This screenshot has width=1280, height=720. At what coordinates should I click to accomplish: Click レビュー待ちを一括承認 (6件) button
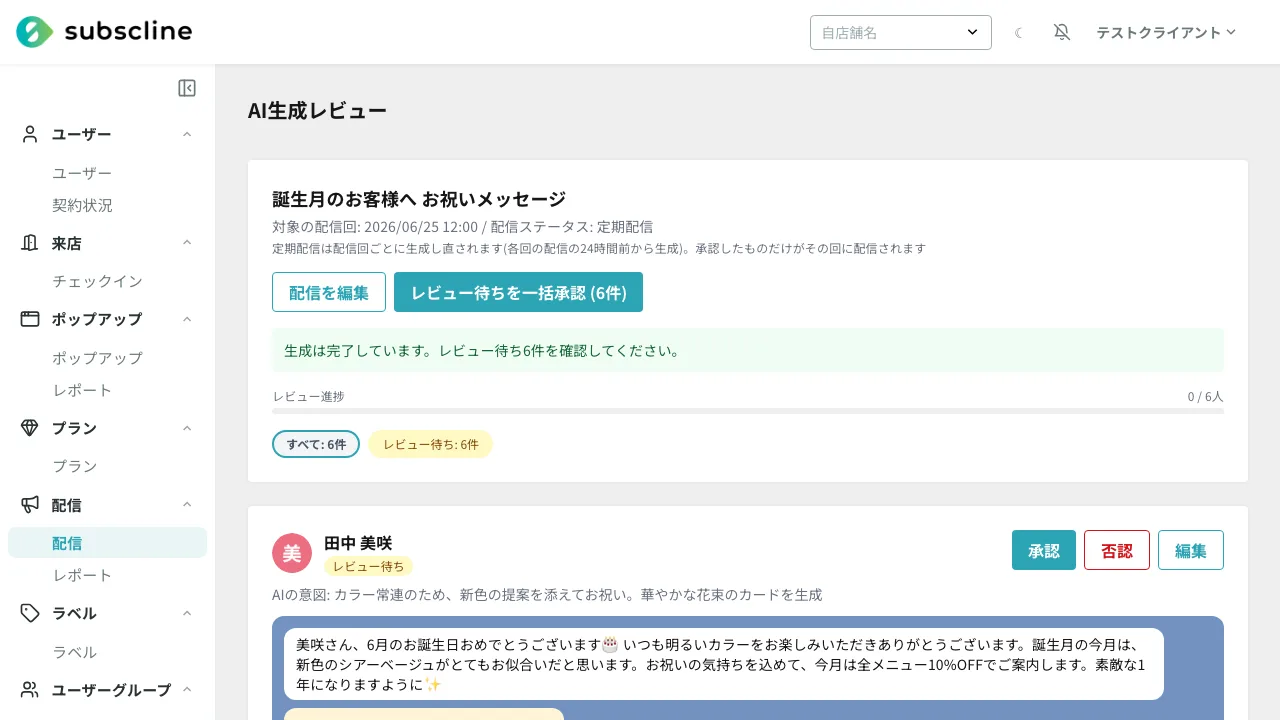coord(518,292)
